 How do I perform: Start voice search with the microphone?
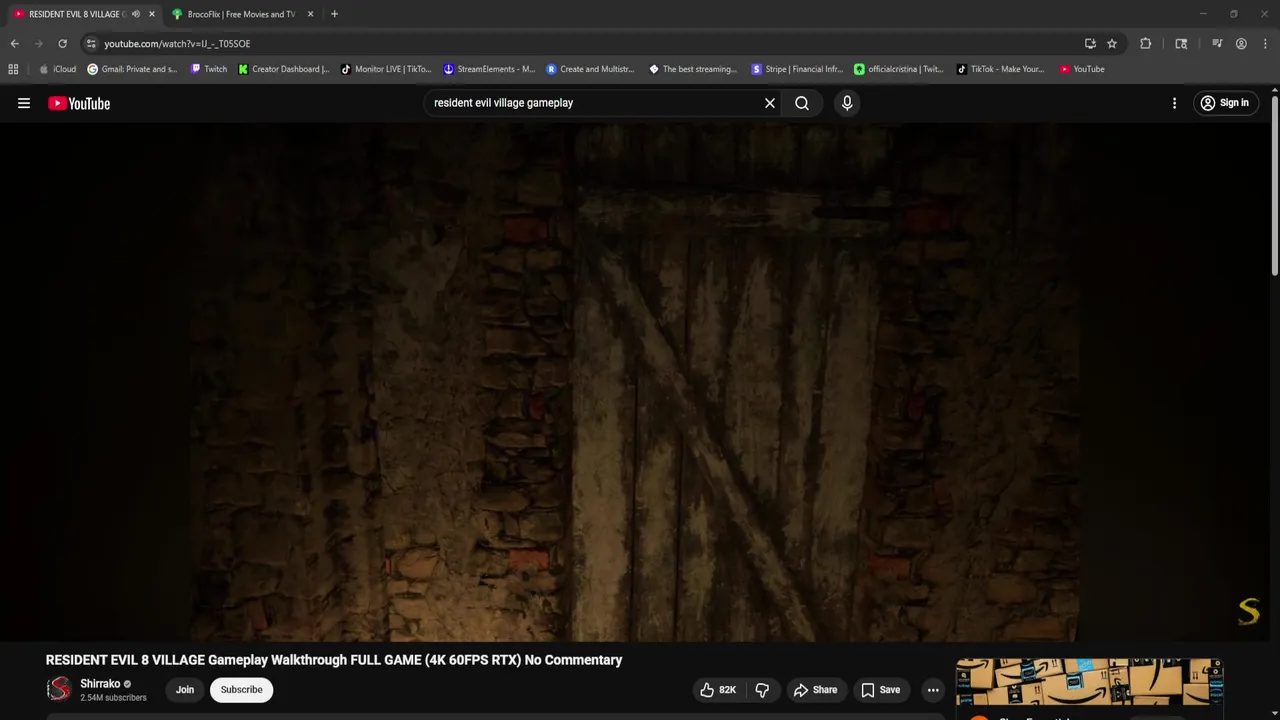(847, 103)
